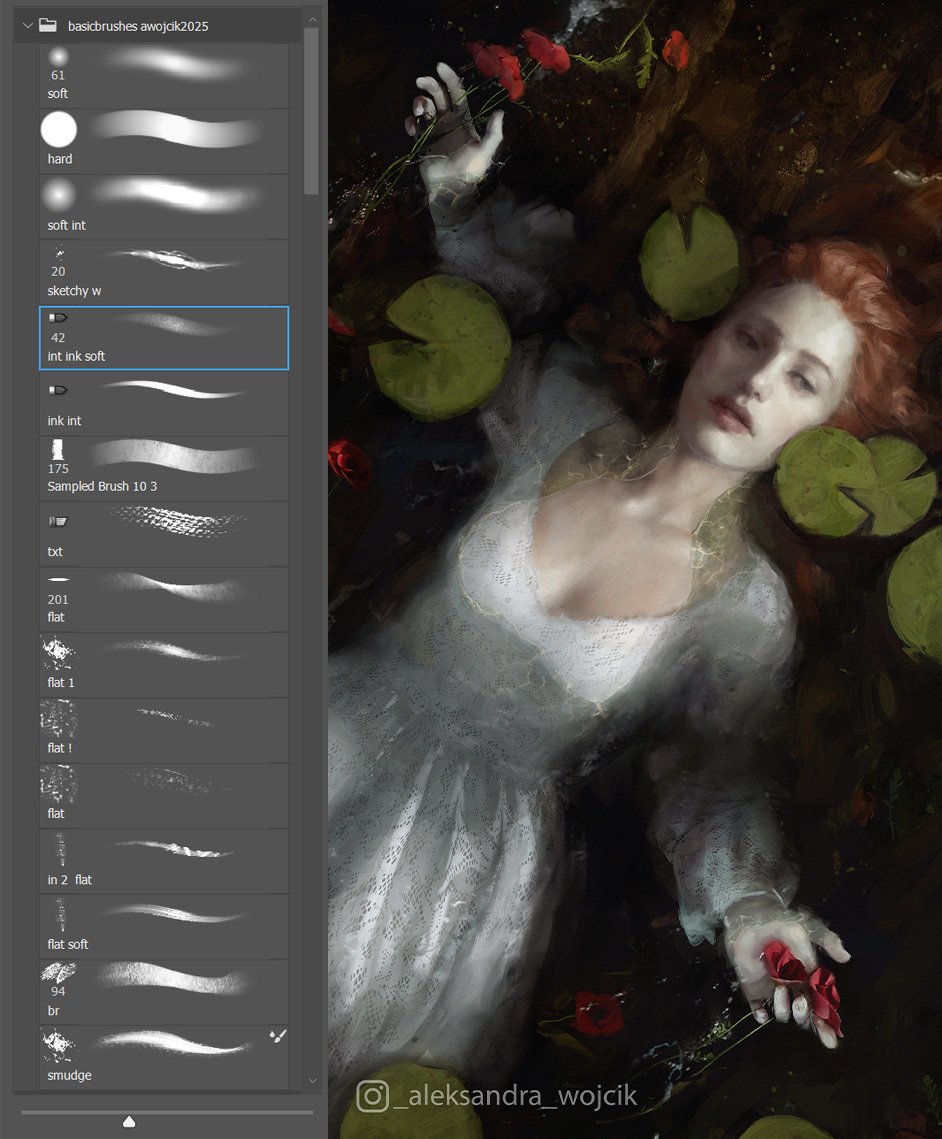Select the ink int pencil-tip icon
This screenshot has width=942, height=1139.
tap(57, 390)
